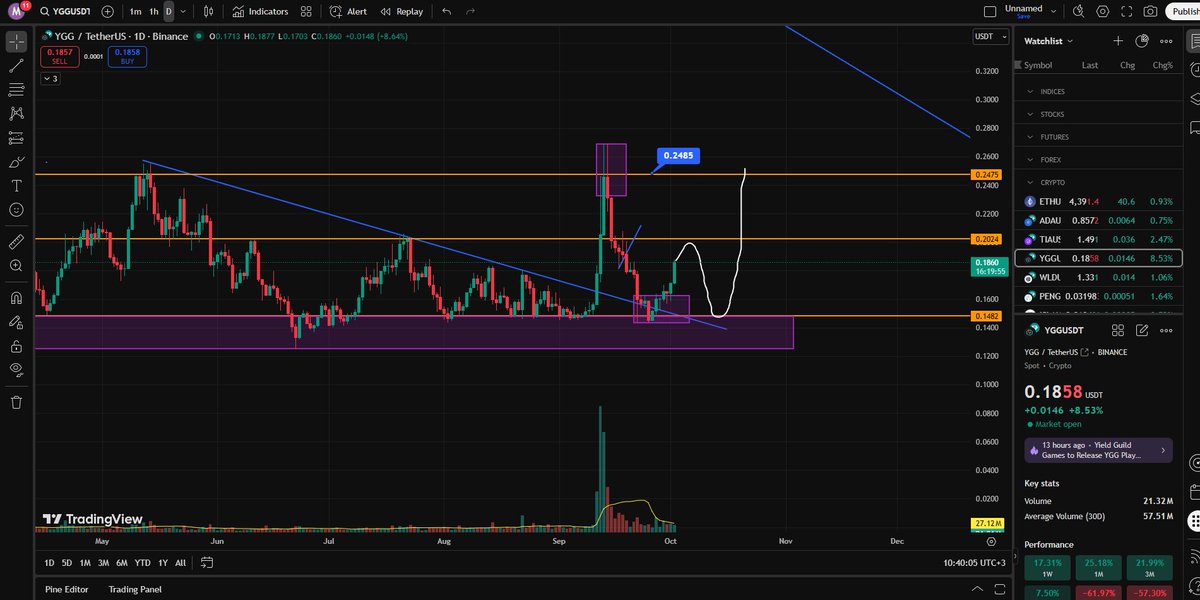This screenshot has height=600, width=1200.
Task: Select the chart layout setup icon
Action: [x=990, y=12]
